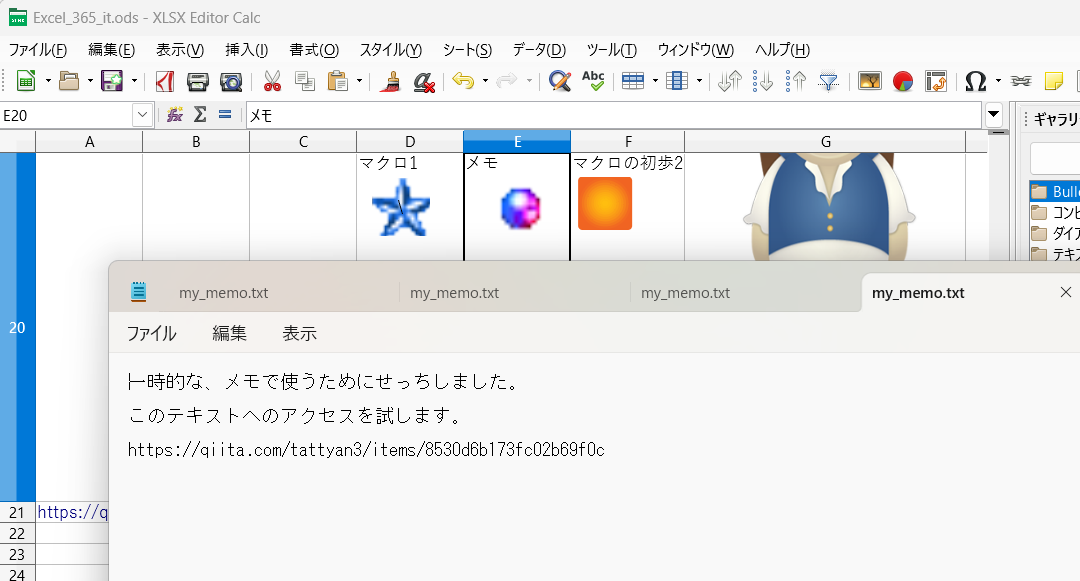Open print preview
1080x581 pixels.
tap(231, 82)
